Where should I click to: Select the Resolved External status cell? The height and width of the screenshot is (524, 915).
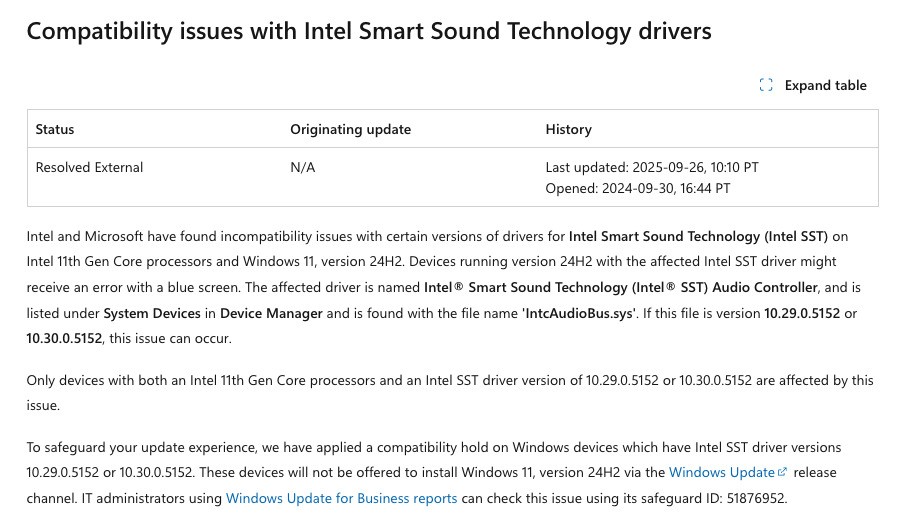[89, 167]
